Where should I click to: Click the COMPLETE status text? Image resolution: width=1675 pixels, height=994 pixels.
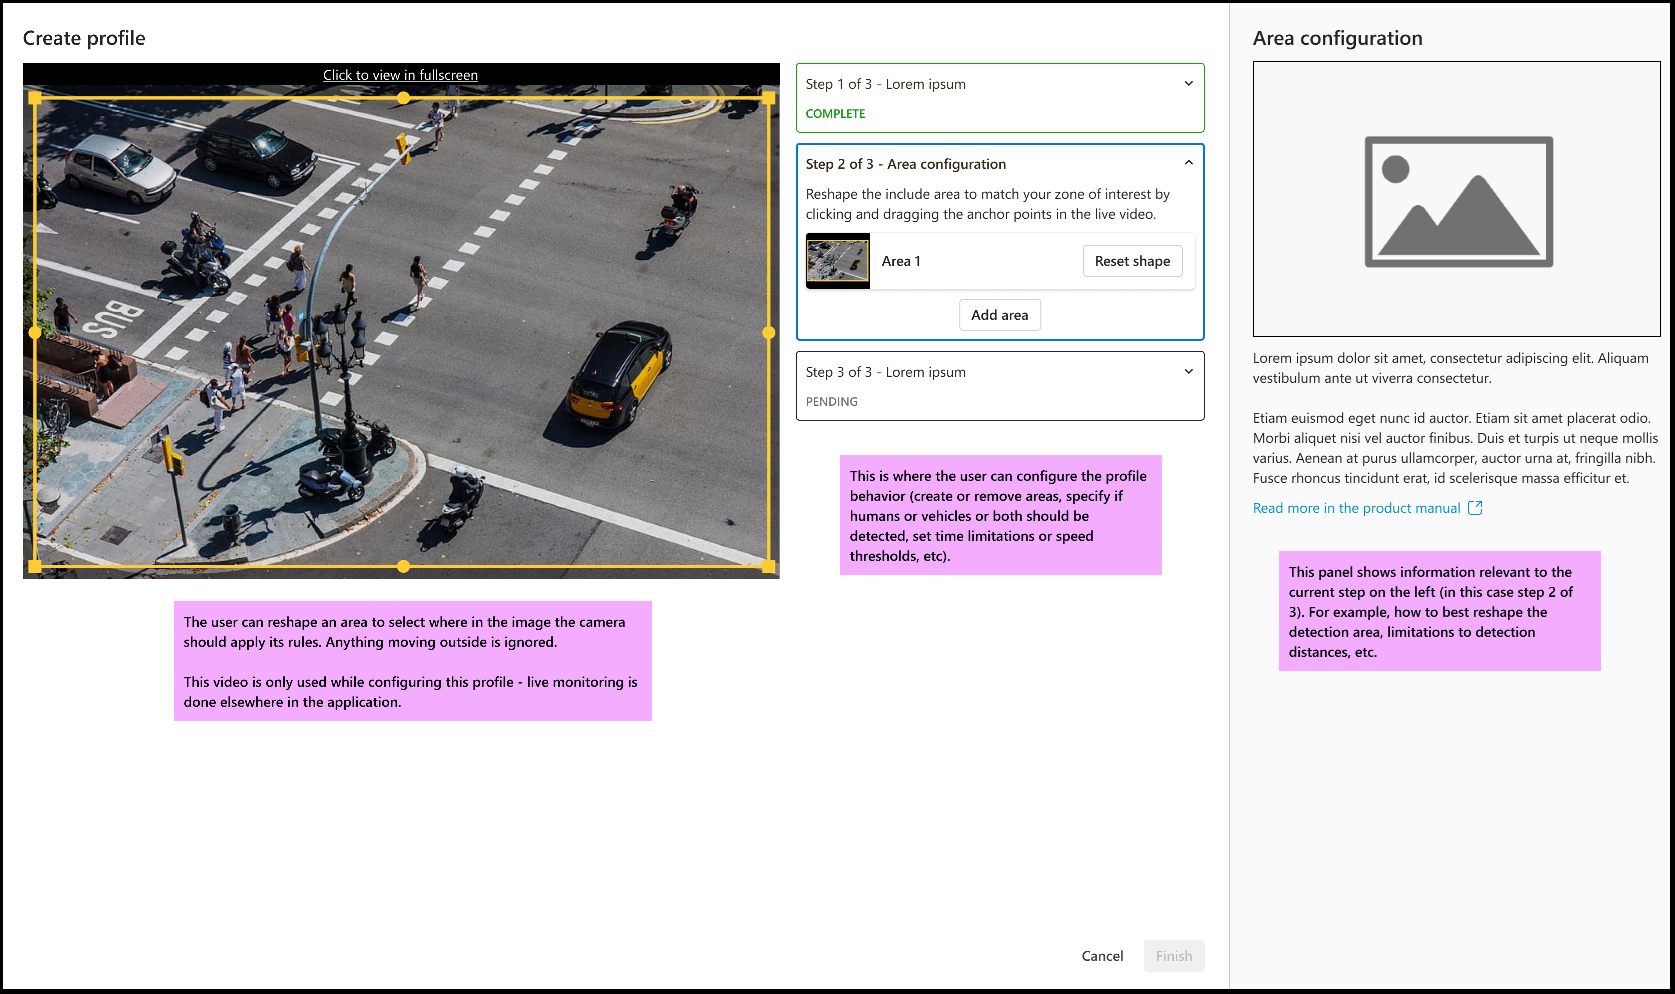click(x=835, y=114)
